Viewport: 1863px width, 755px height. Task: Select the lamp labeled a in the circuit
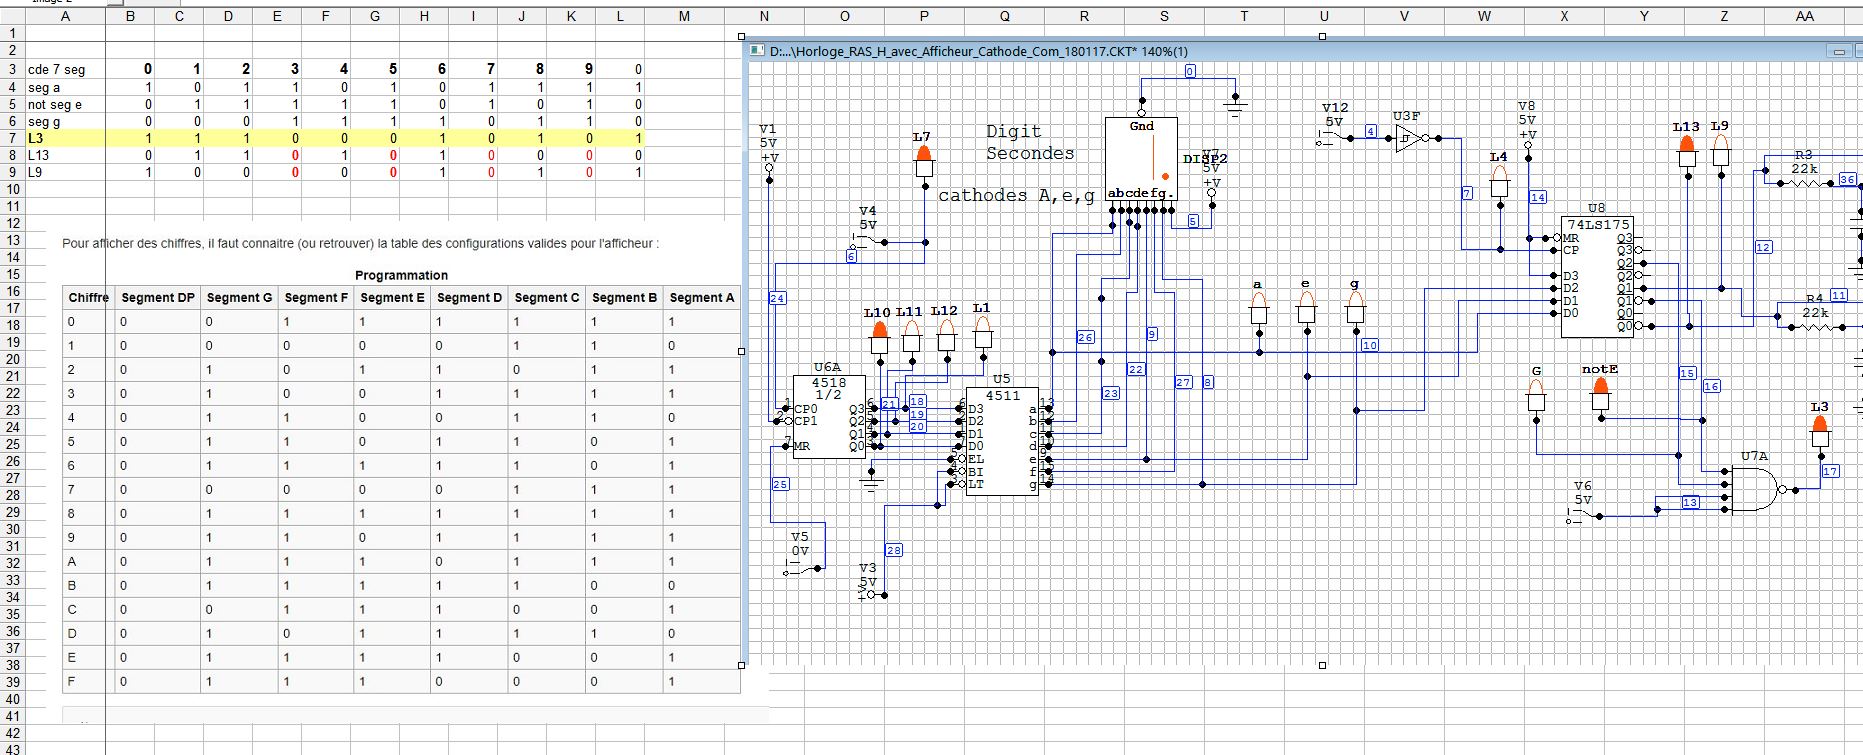(1259, 309)
